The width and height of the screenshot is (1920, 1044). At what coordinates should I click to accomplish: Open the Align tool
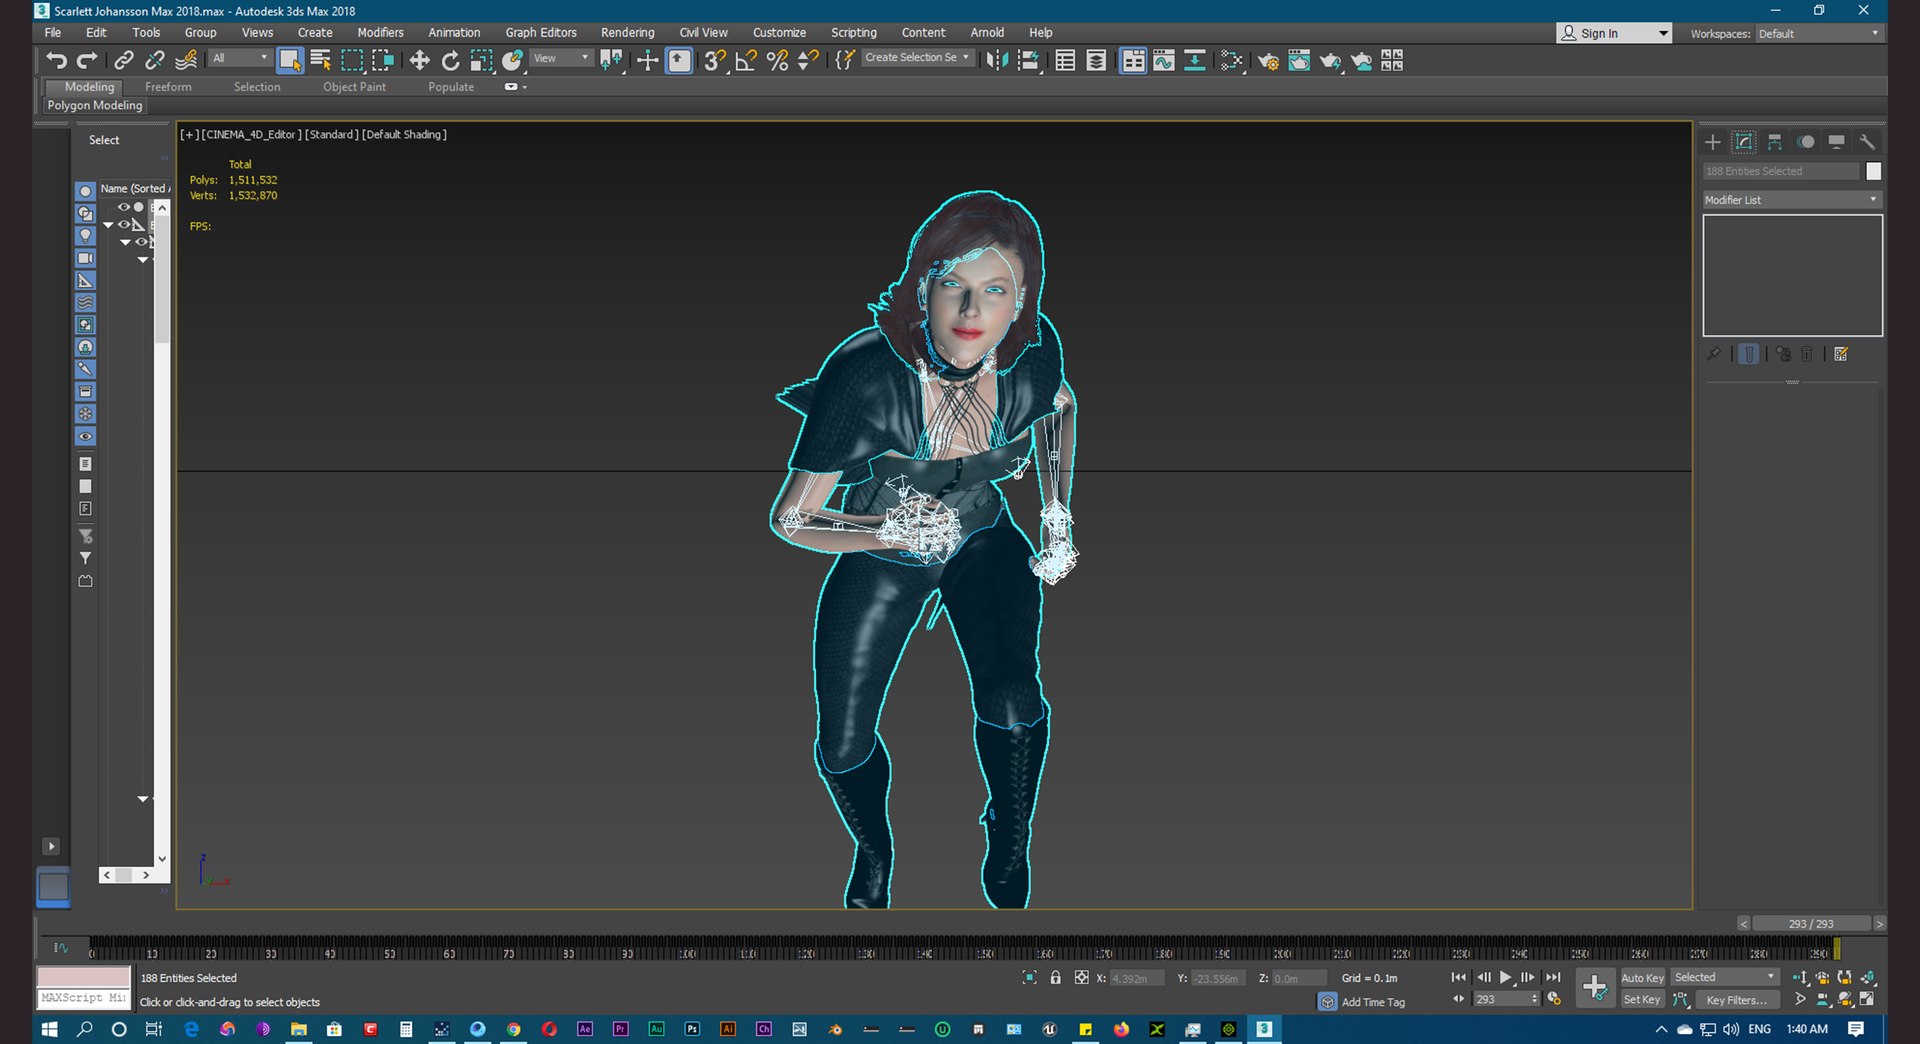[x=1028, y=61]
